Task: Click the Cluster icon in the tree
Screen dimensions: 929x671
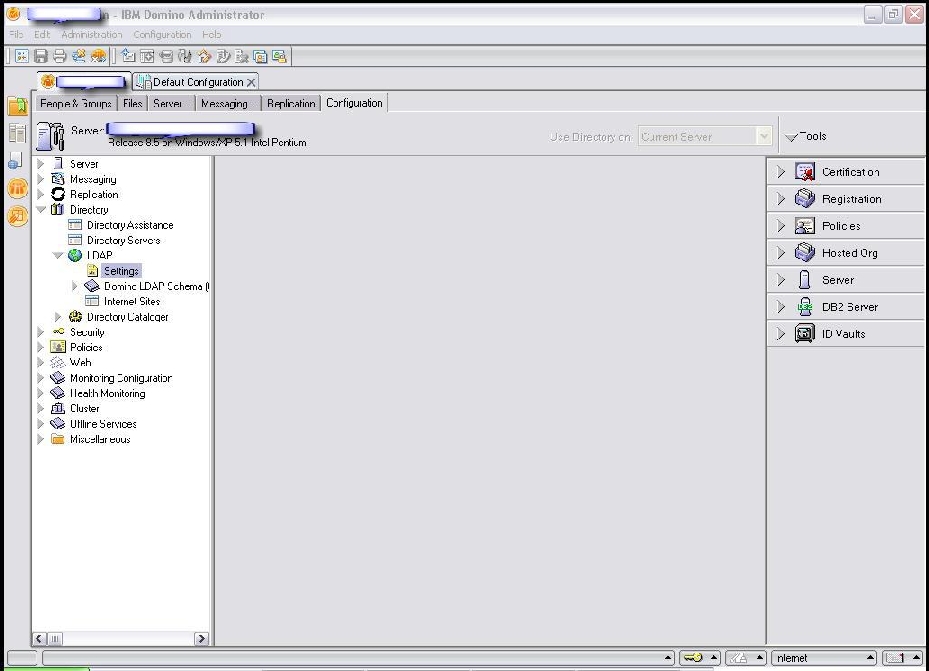Action: point(57,408)
